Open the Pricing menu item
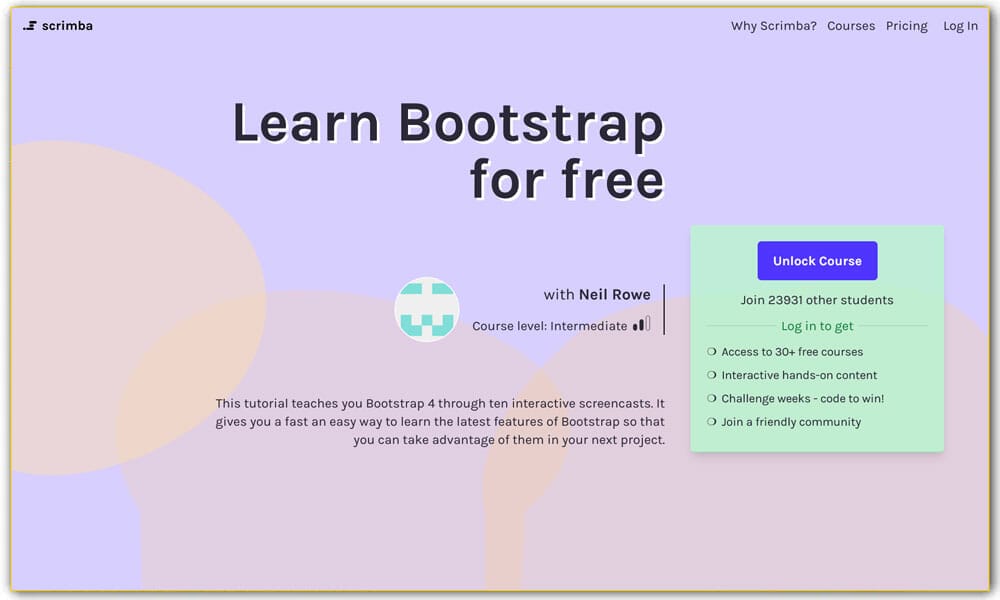This screenshot has width=1000, height=600. click(906, 26)
